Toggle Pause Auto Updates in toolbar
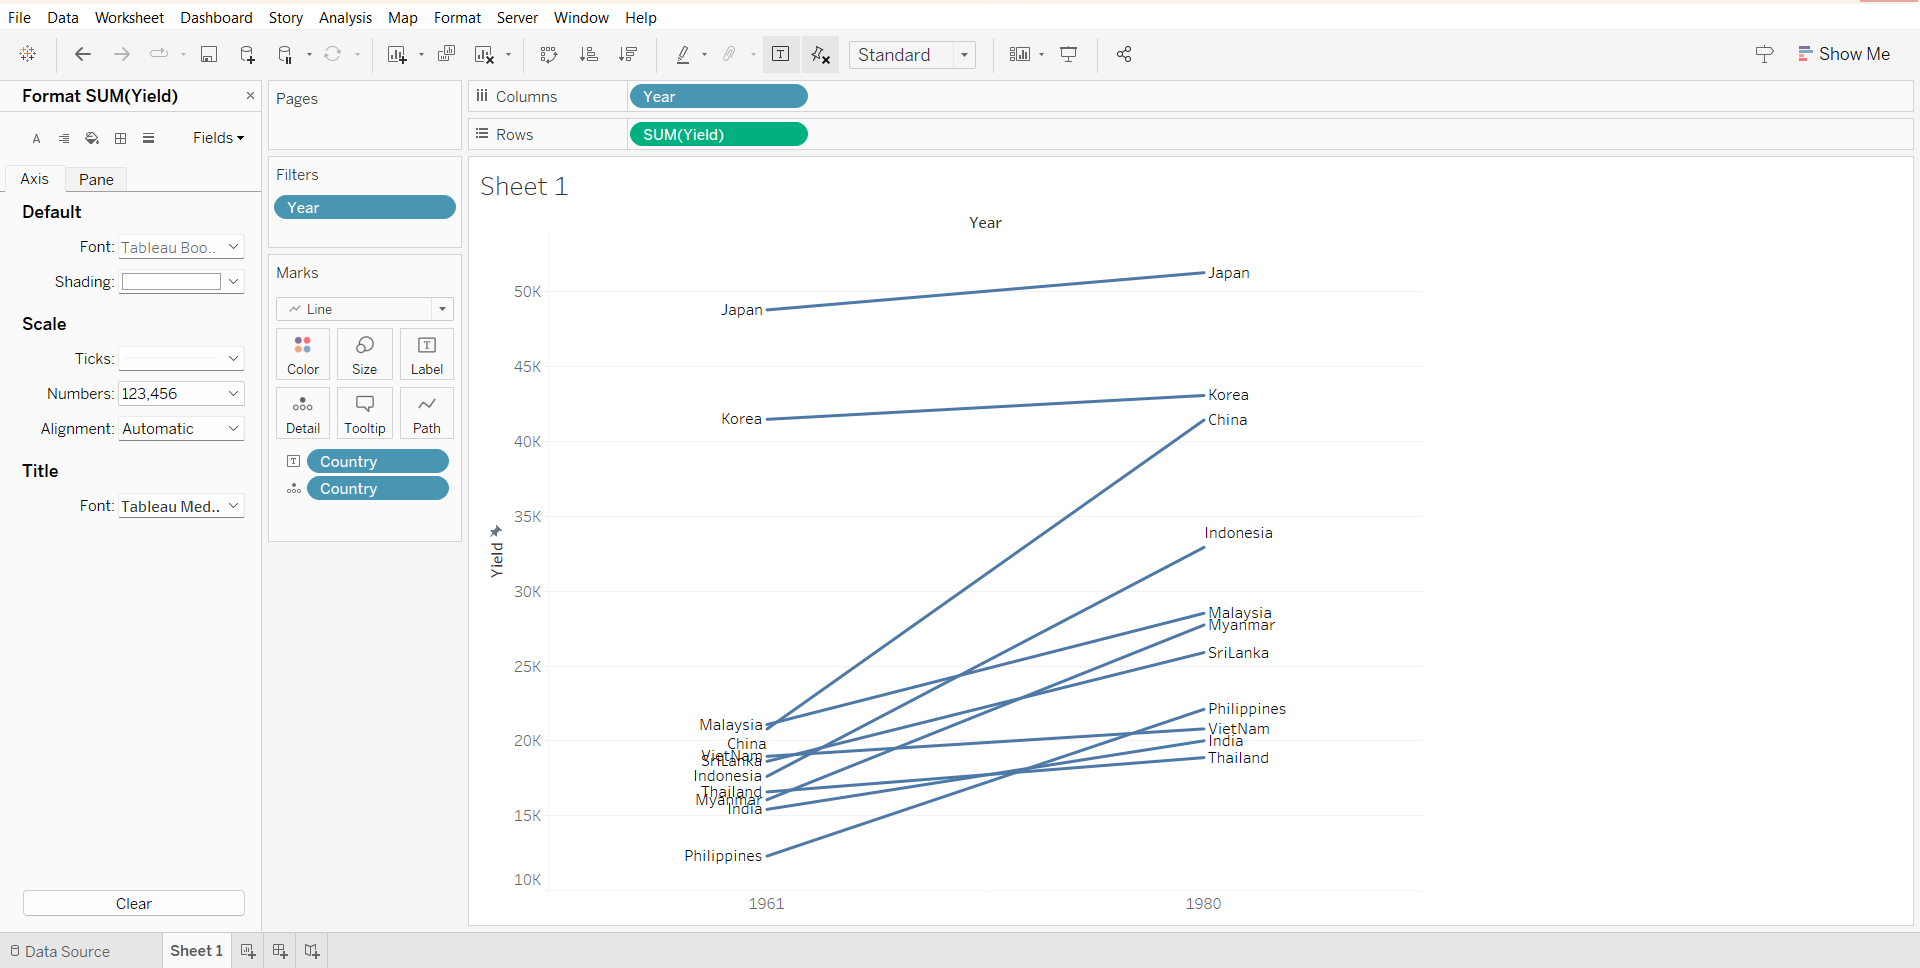The width and height of the screenshot is (1920, 968). point(286,55)
